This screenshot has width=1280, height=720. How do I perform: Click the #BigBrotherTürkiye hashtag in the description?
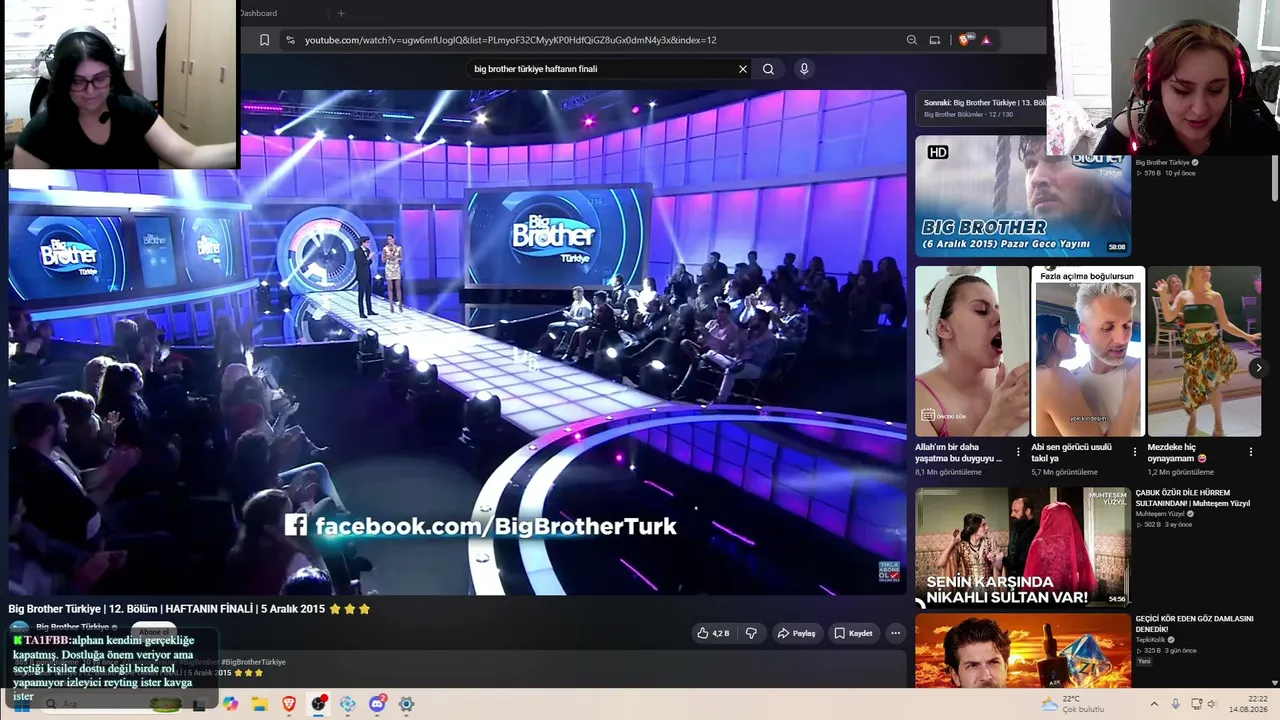coord(253,662)
